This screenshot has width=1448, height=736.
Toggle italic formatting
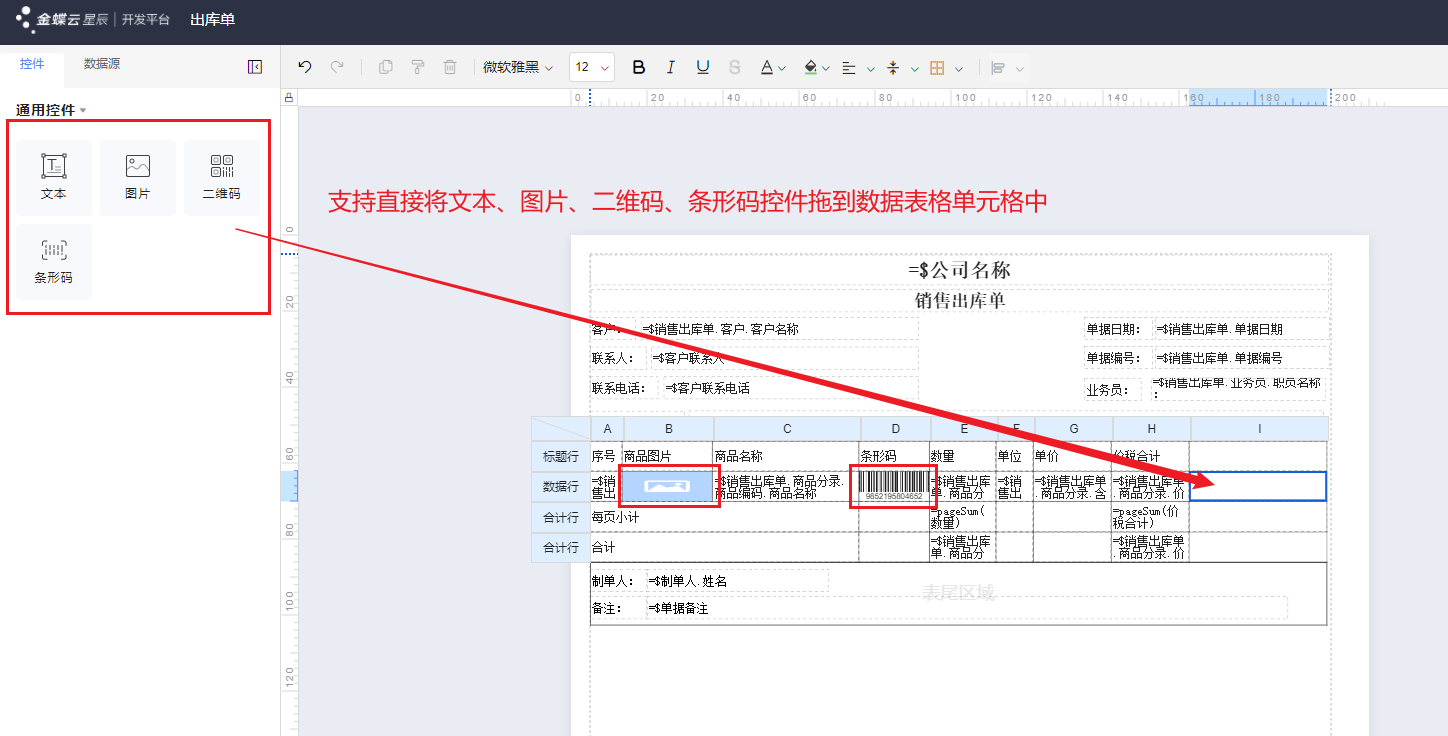[x=671, y=67]
